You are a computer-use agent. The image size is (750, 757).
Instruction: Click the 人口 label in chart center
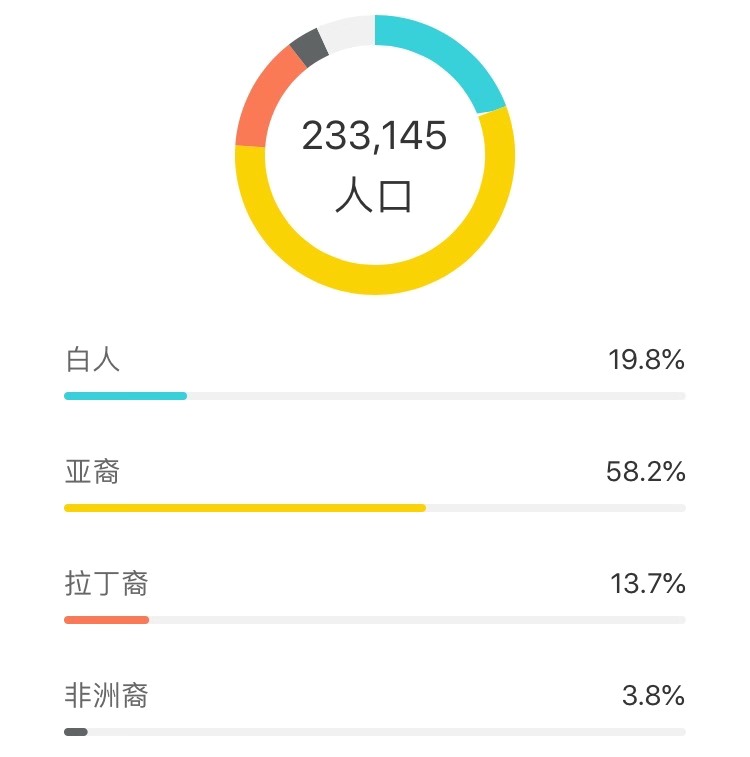[374, 195]
